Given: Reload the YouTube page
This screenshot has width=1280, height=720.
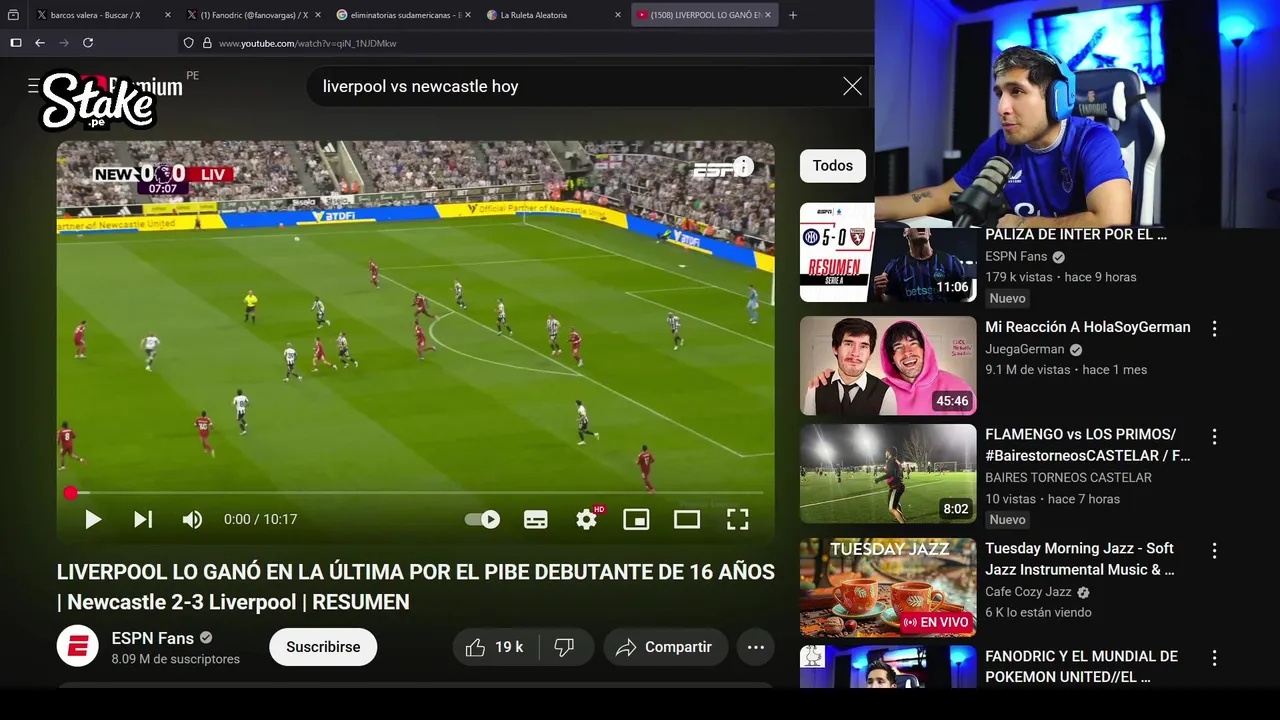Looking at the screenshot, I should point(88,43).
